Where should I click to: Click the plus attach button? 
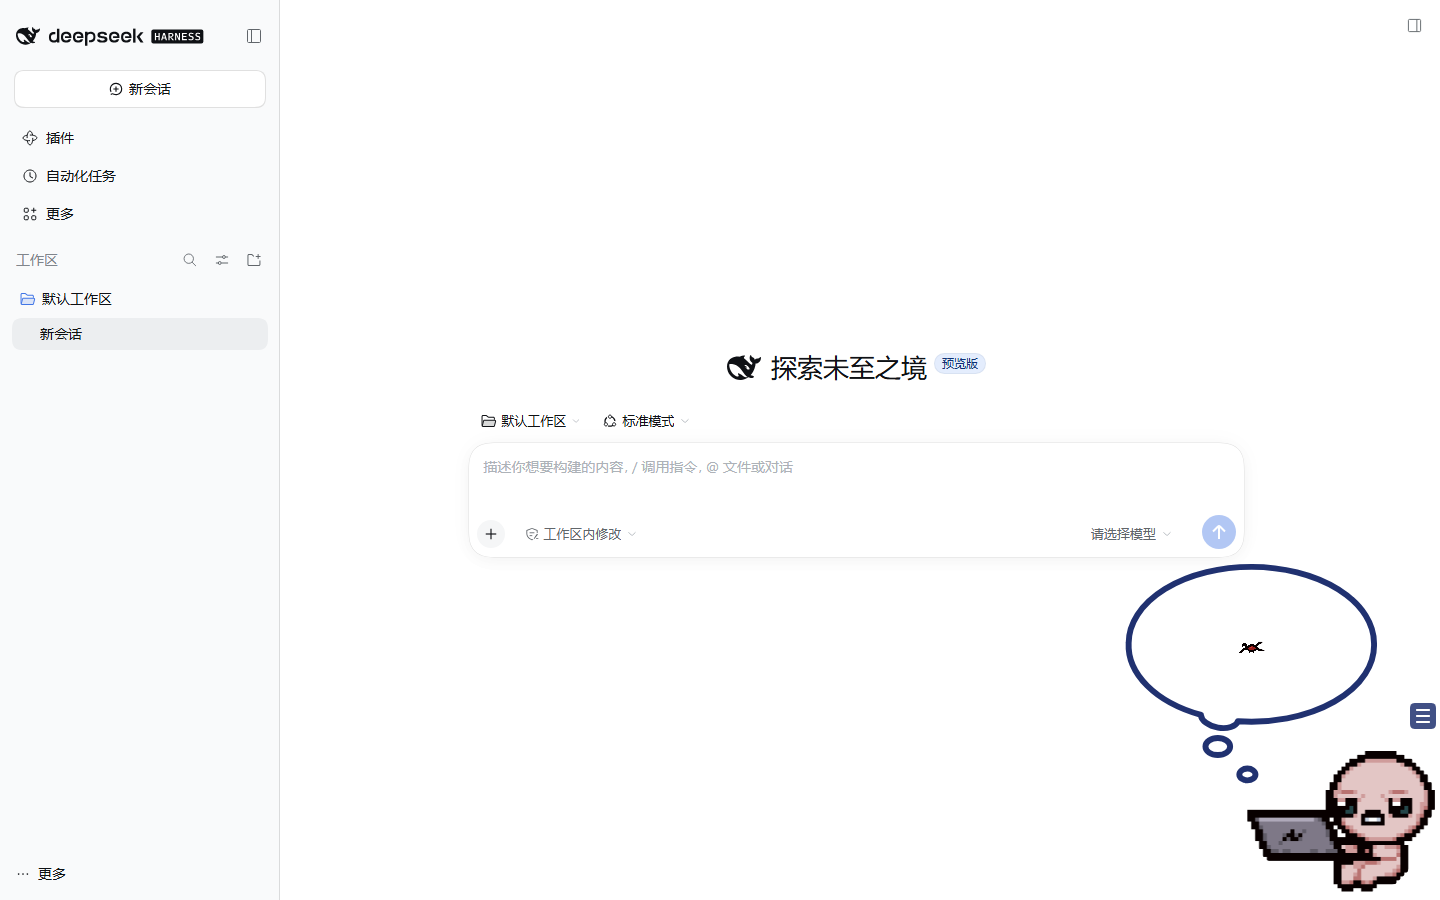(491, 534)
